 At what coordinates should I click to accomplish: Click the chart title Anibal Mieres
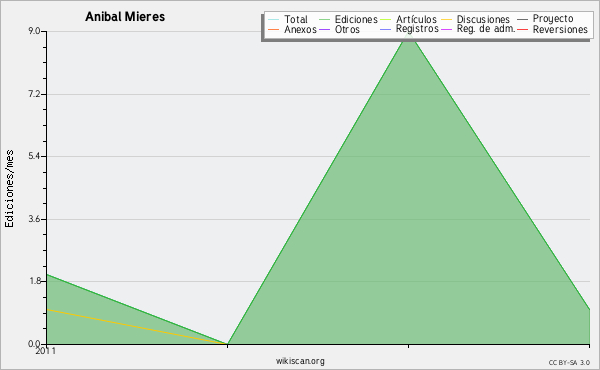click(x=125, y=16)
